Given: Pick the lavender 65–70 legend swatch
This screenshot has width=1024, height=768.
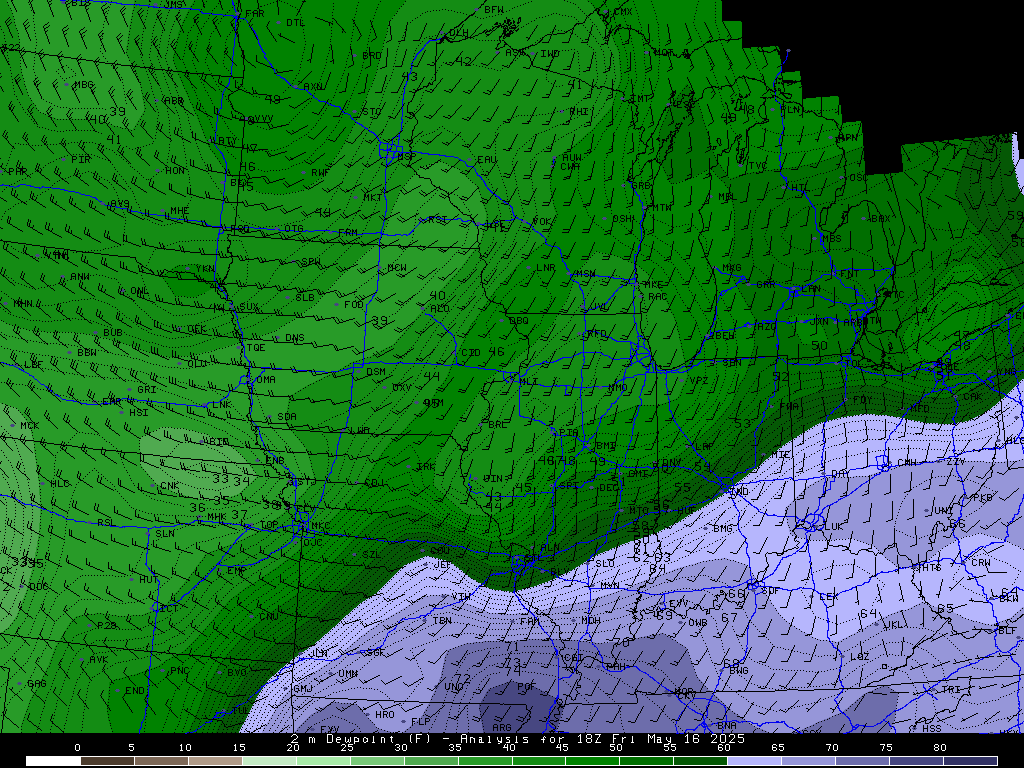Looking at the screenshot, I should pyautogui.click(x=808, y=761).
